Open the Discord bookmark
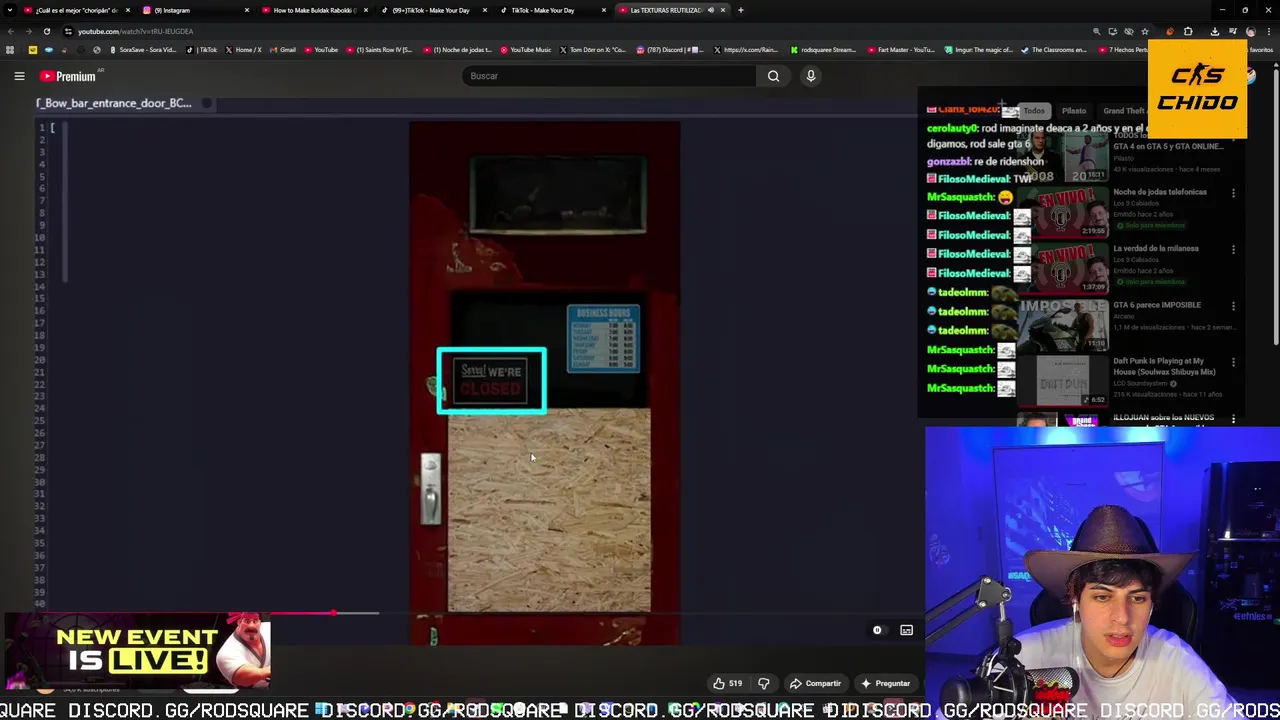 pos(670,50)
